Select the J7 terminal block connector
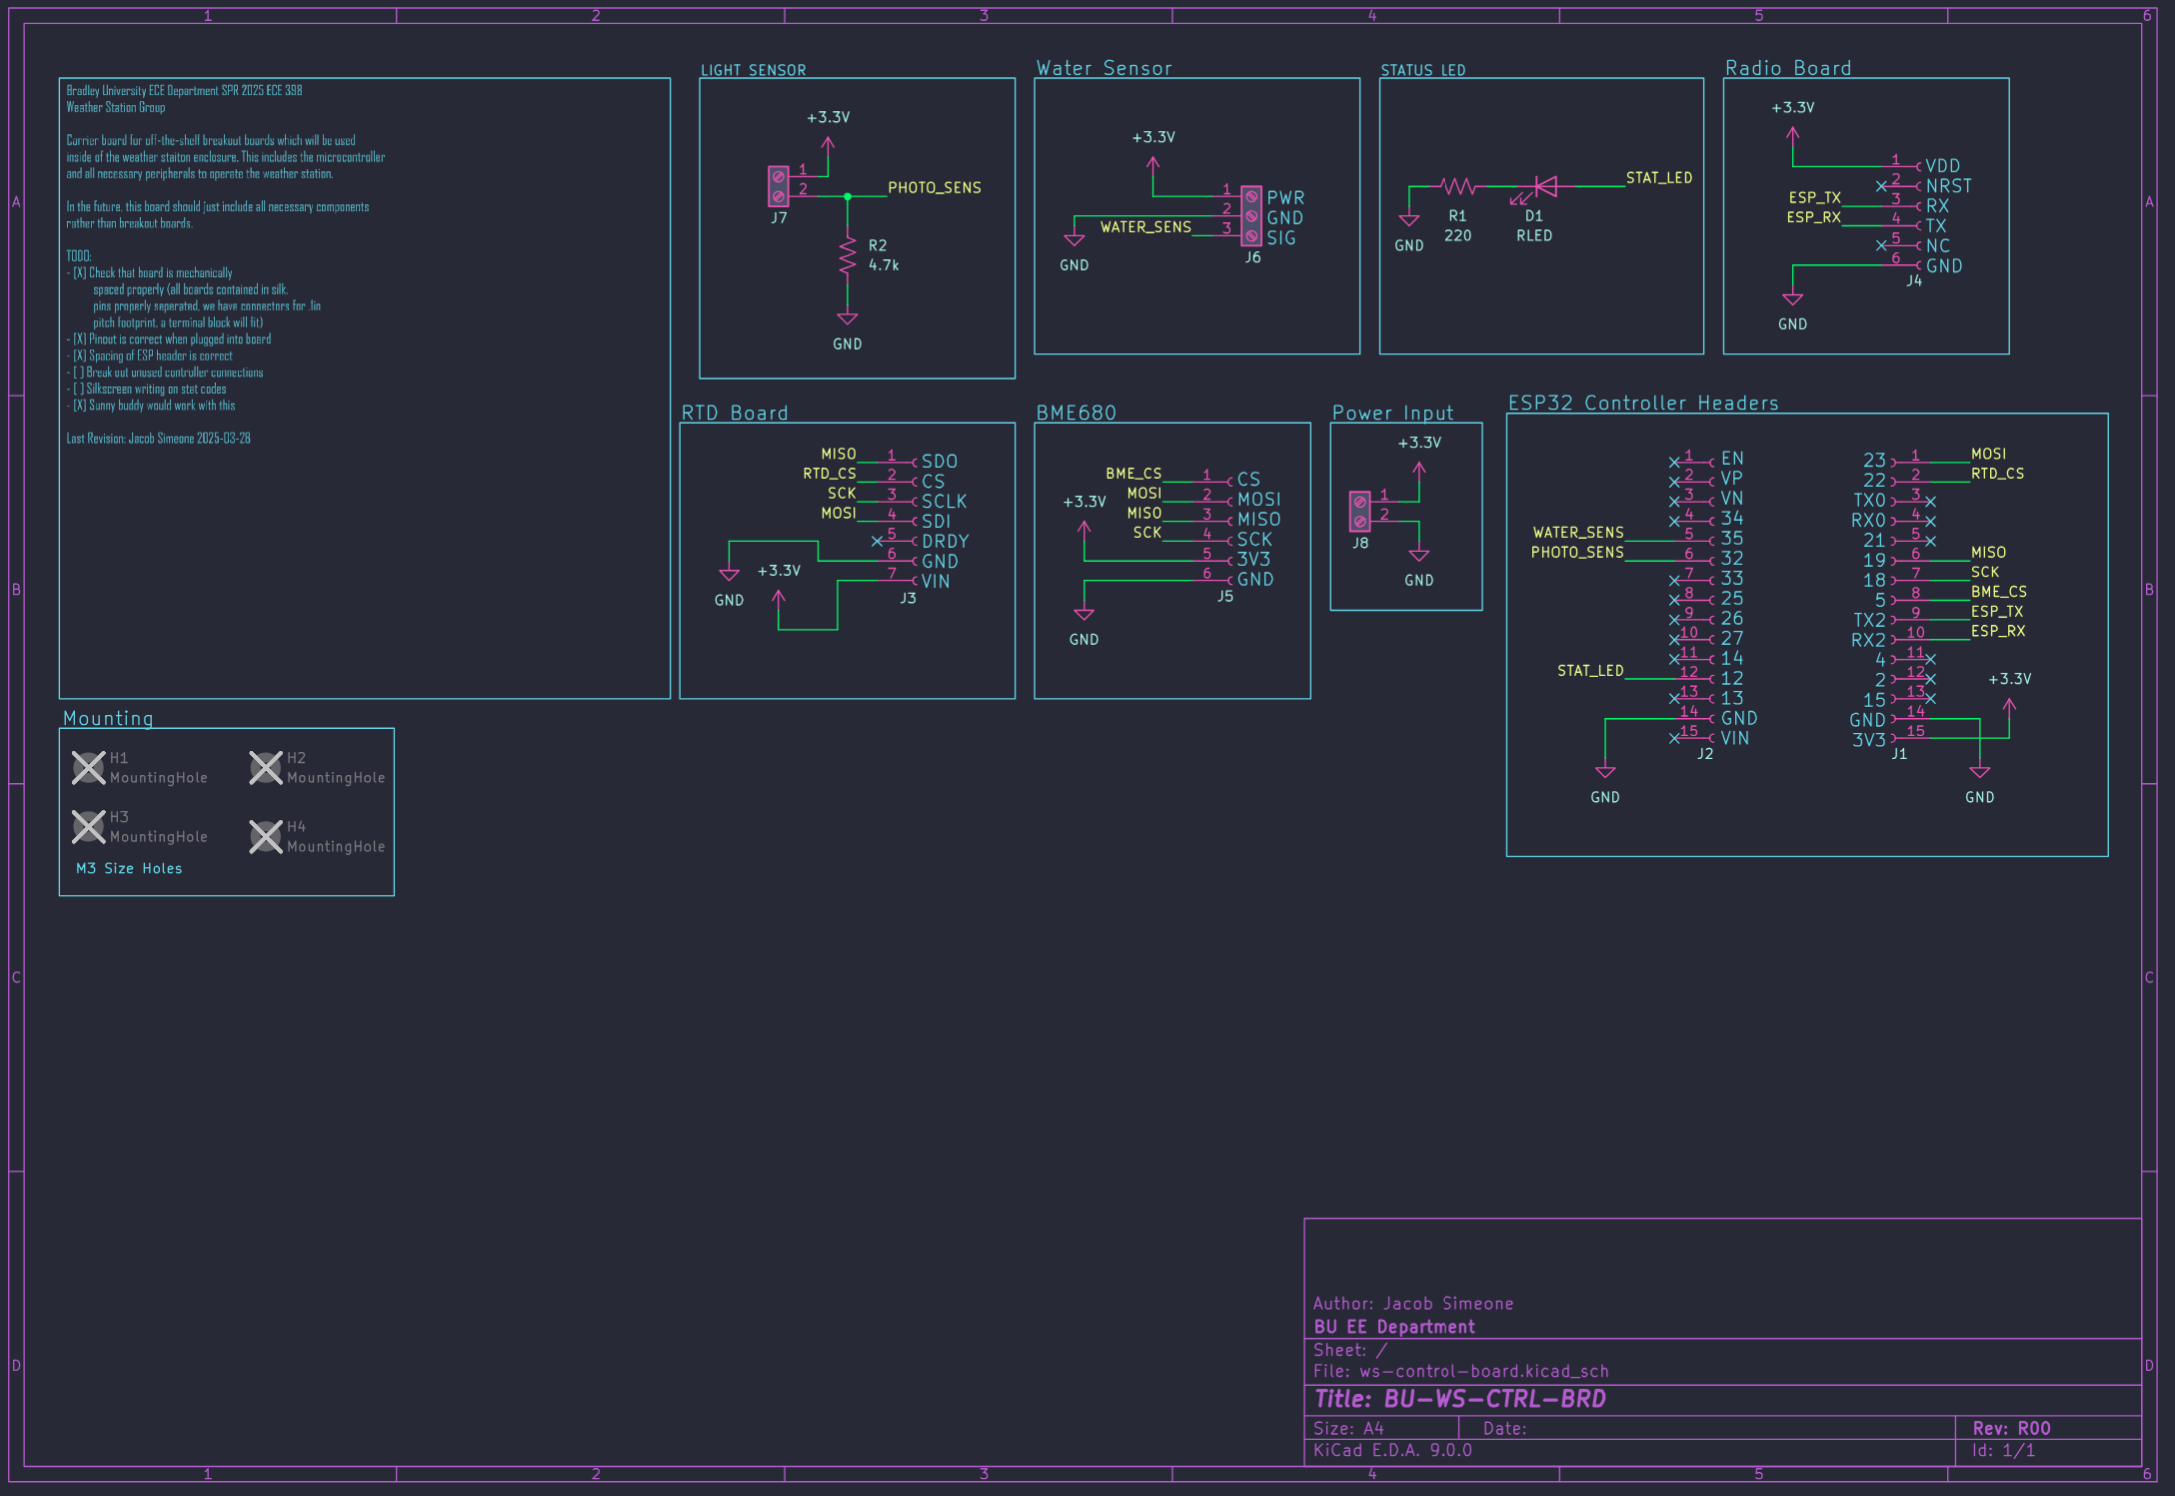The image size is (2175, 1496). [x=778, y=187]
